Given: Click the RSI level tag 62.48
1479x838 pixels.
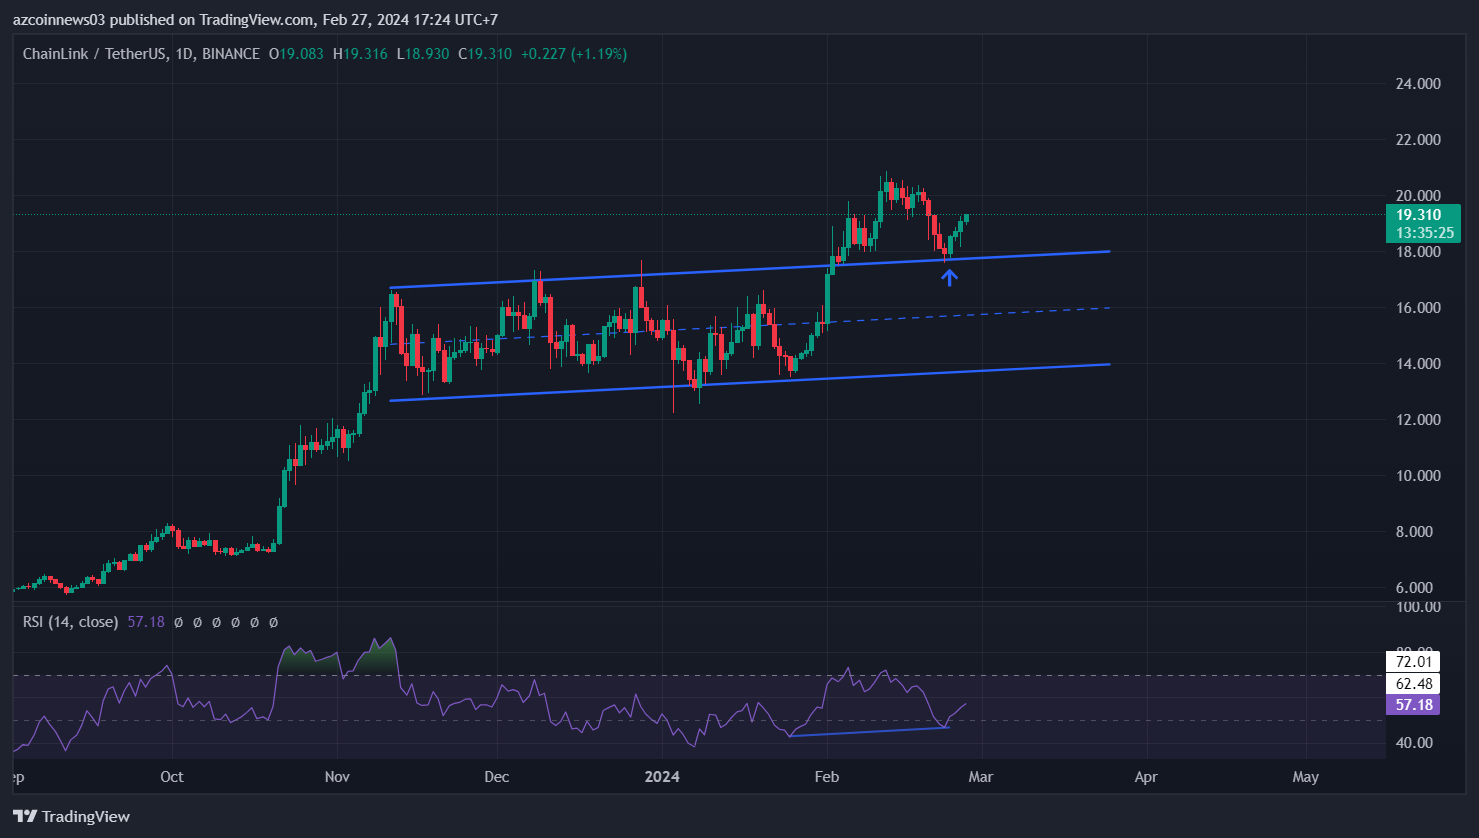Looking at the screenshot, I should [1414, 684].
